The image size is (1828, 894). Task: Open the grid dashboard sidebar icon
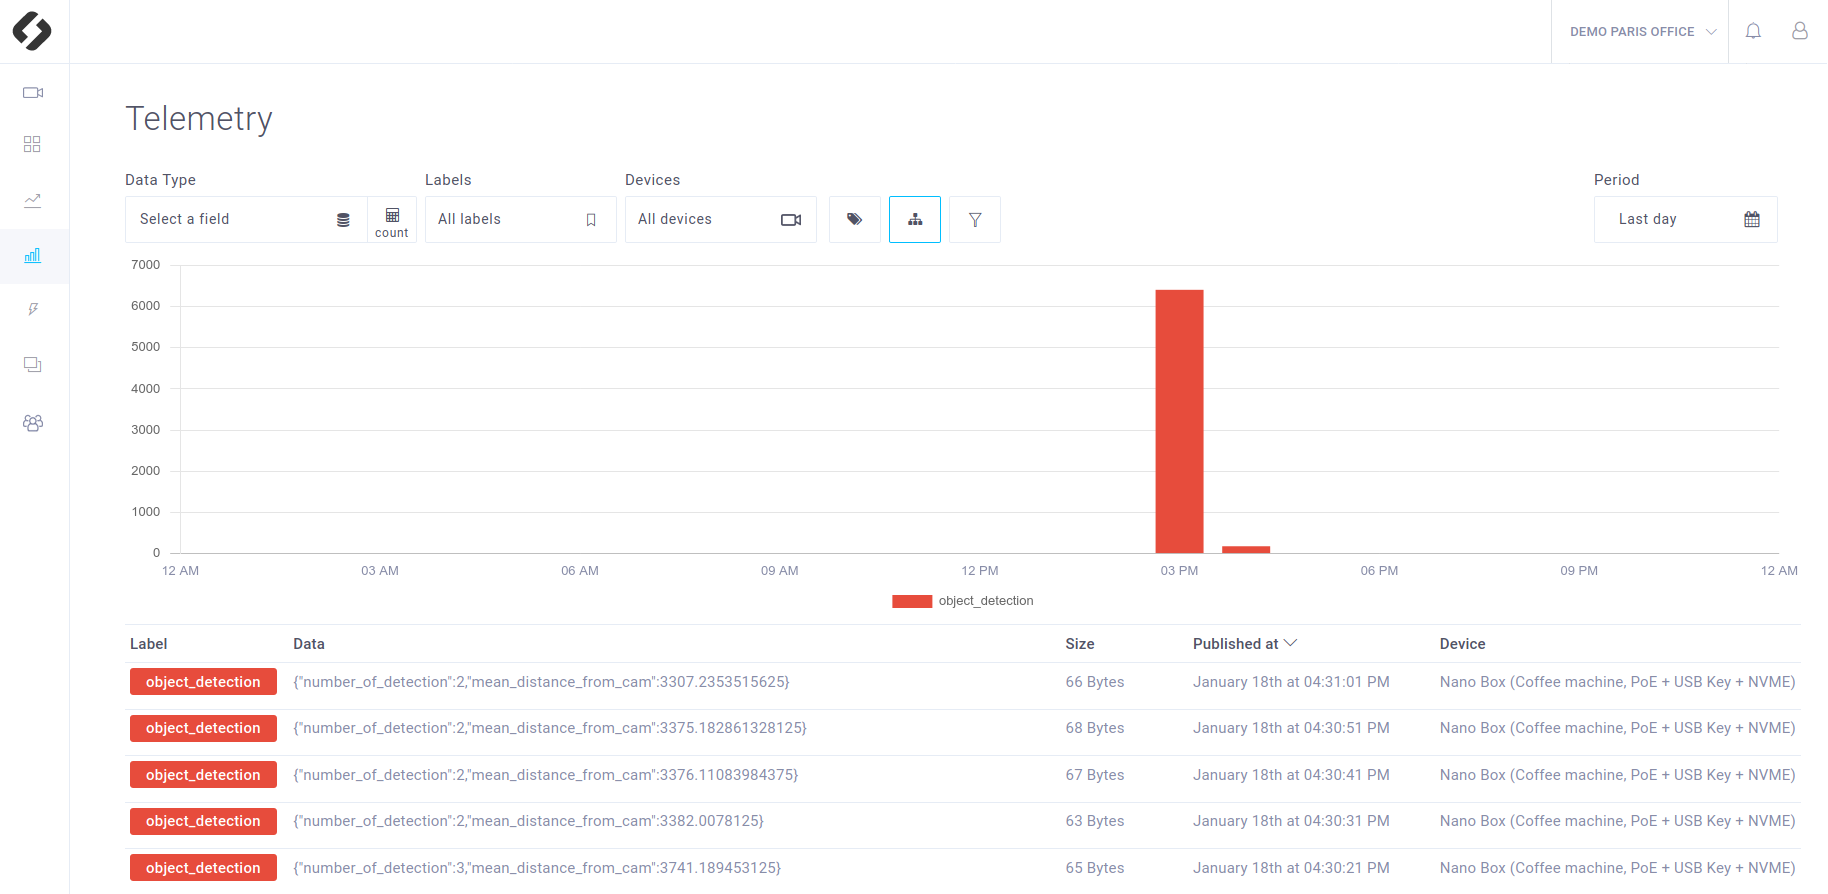click(x=32, y=144)
